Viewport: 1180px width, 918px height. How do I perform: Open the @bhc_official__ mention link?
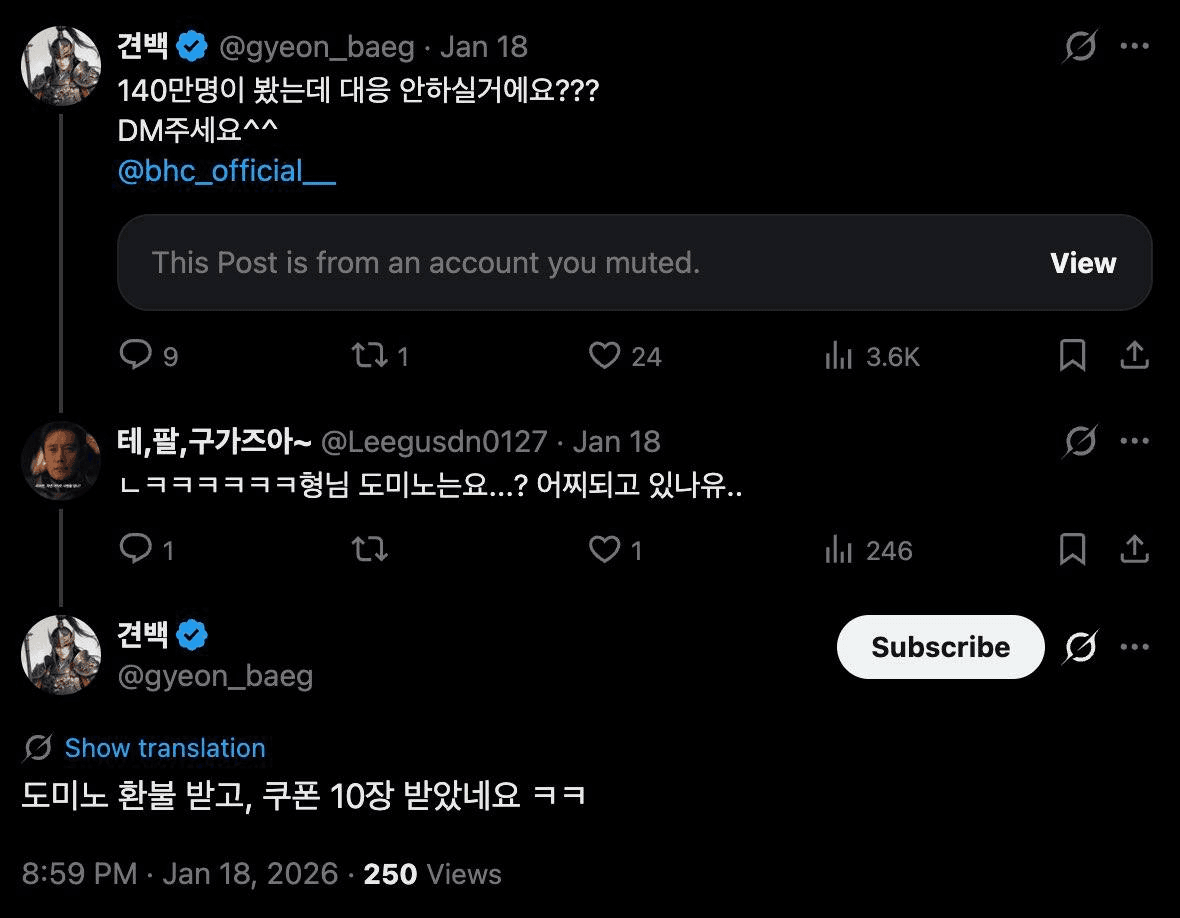coord(227,171)
